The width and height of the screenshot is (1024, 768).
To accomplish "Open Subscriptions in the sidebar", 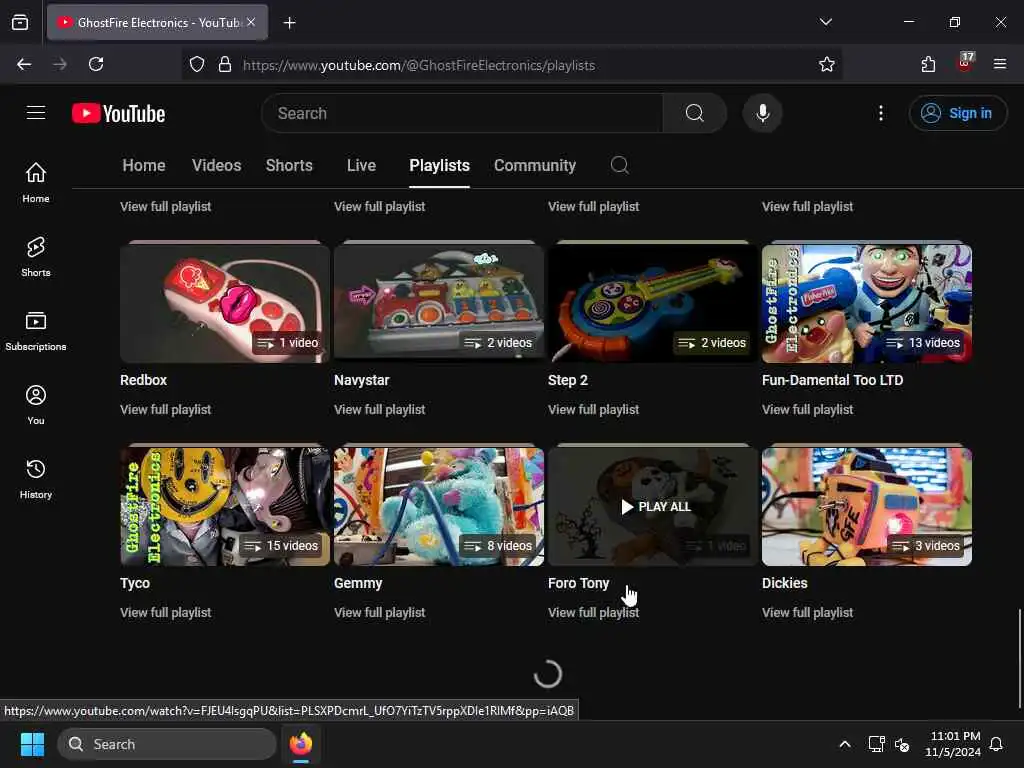I will tap(36, 331).
